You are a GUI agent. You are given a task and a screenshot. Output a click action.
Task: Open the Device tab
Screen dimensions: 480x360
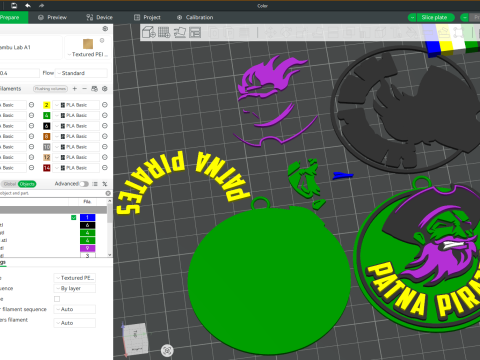pos(99,17)
